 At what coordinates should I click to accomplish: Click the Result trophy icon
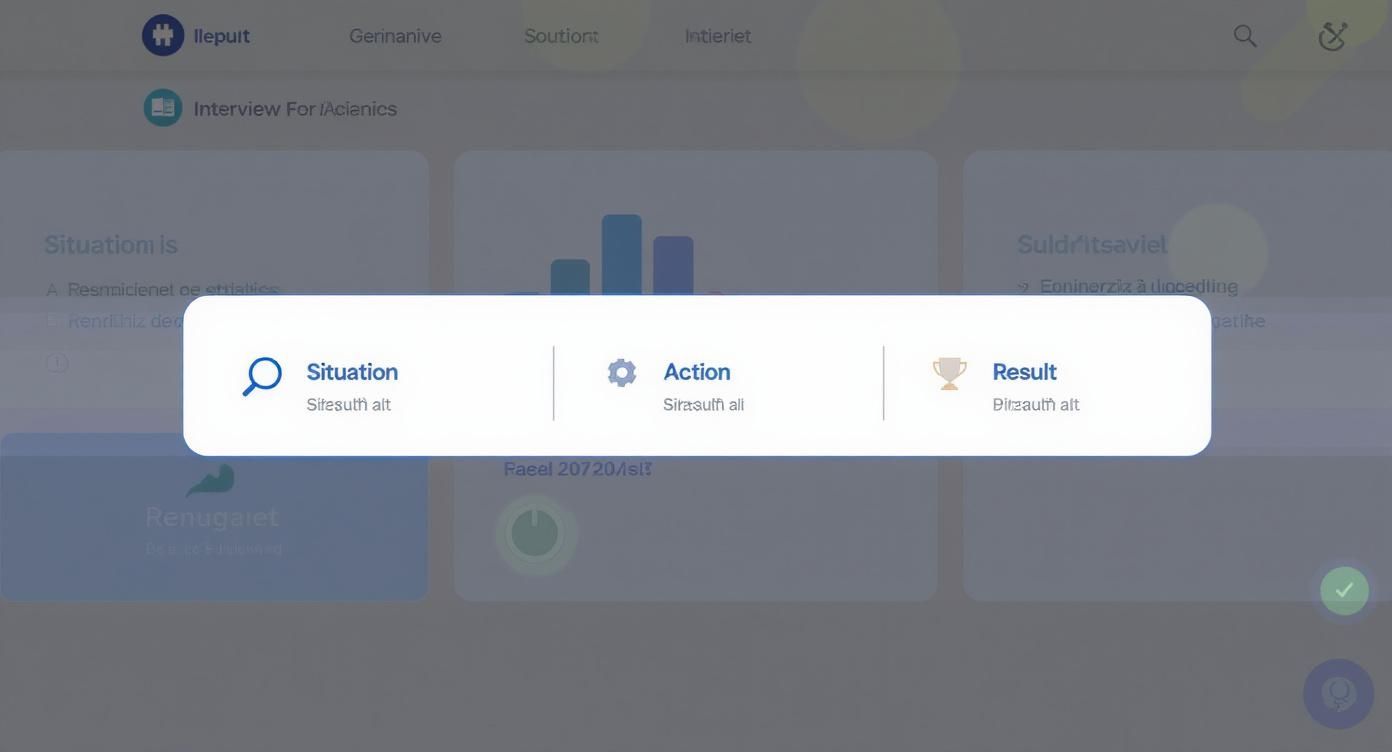(x=949, y=373)
